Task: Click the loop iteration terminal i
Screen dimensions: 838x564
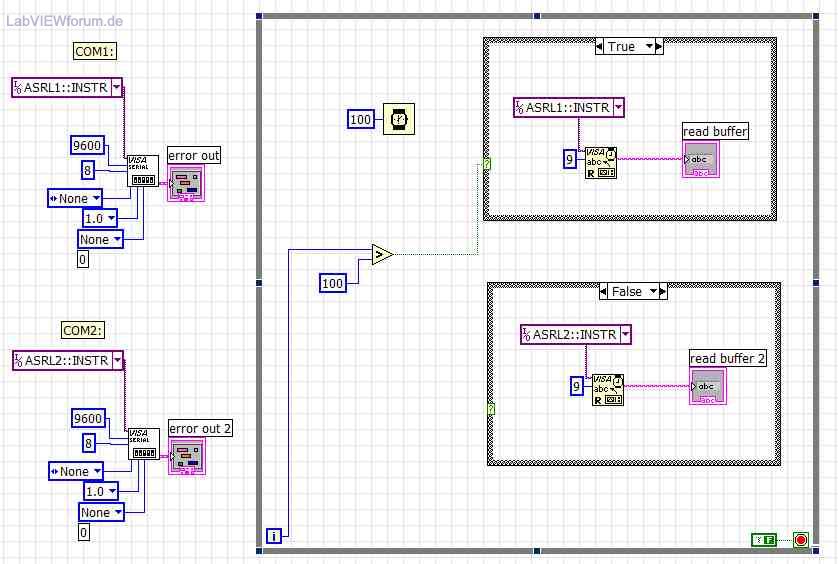Action: (x=274, y=536)
